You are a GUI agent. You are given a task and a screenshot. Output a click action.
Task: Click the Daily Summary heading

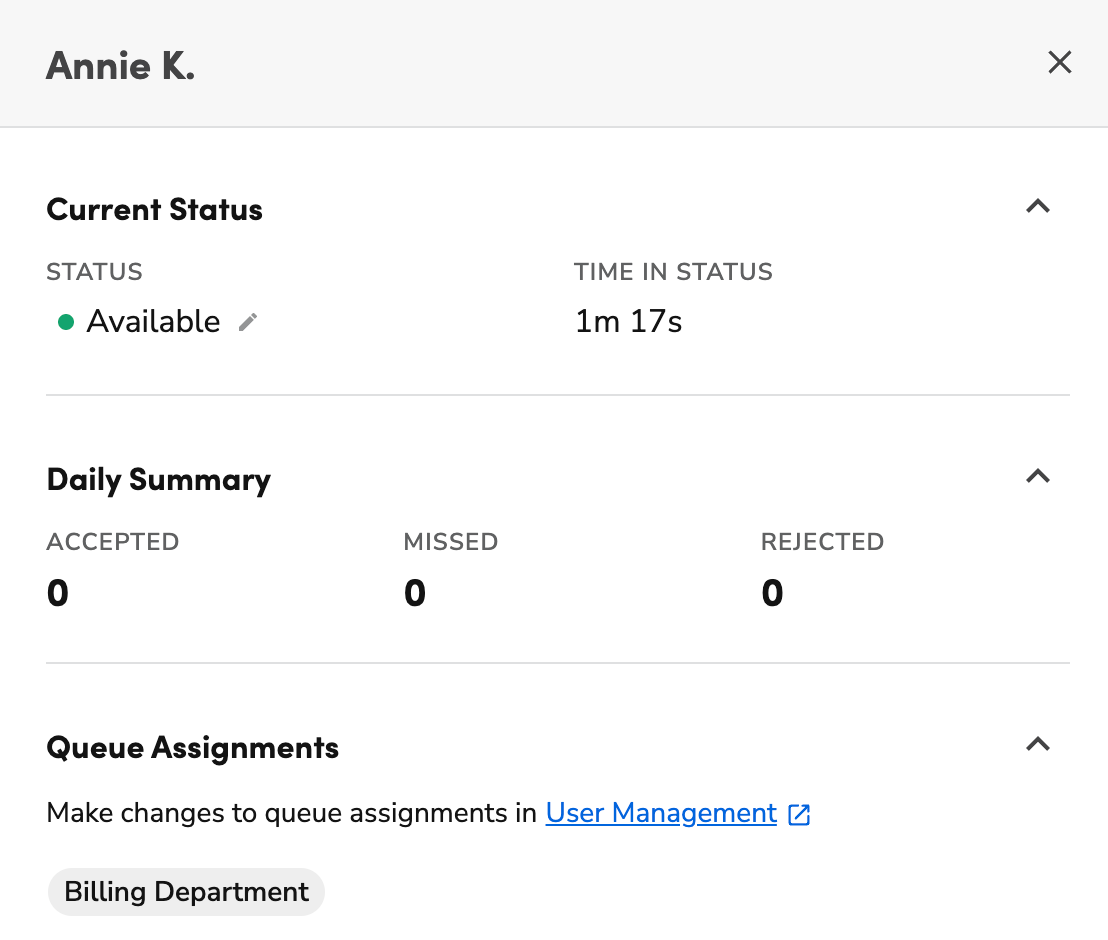coord(159,480)
